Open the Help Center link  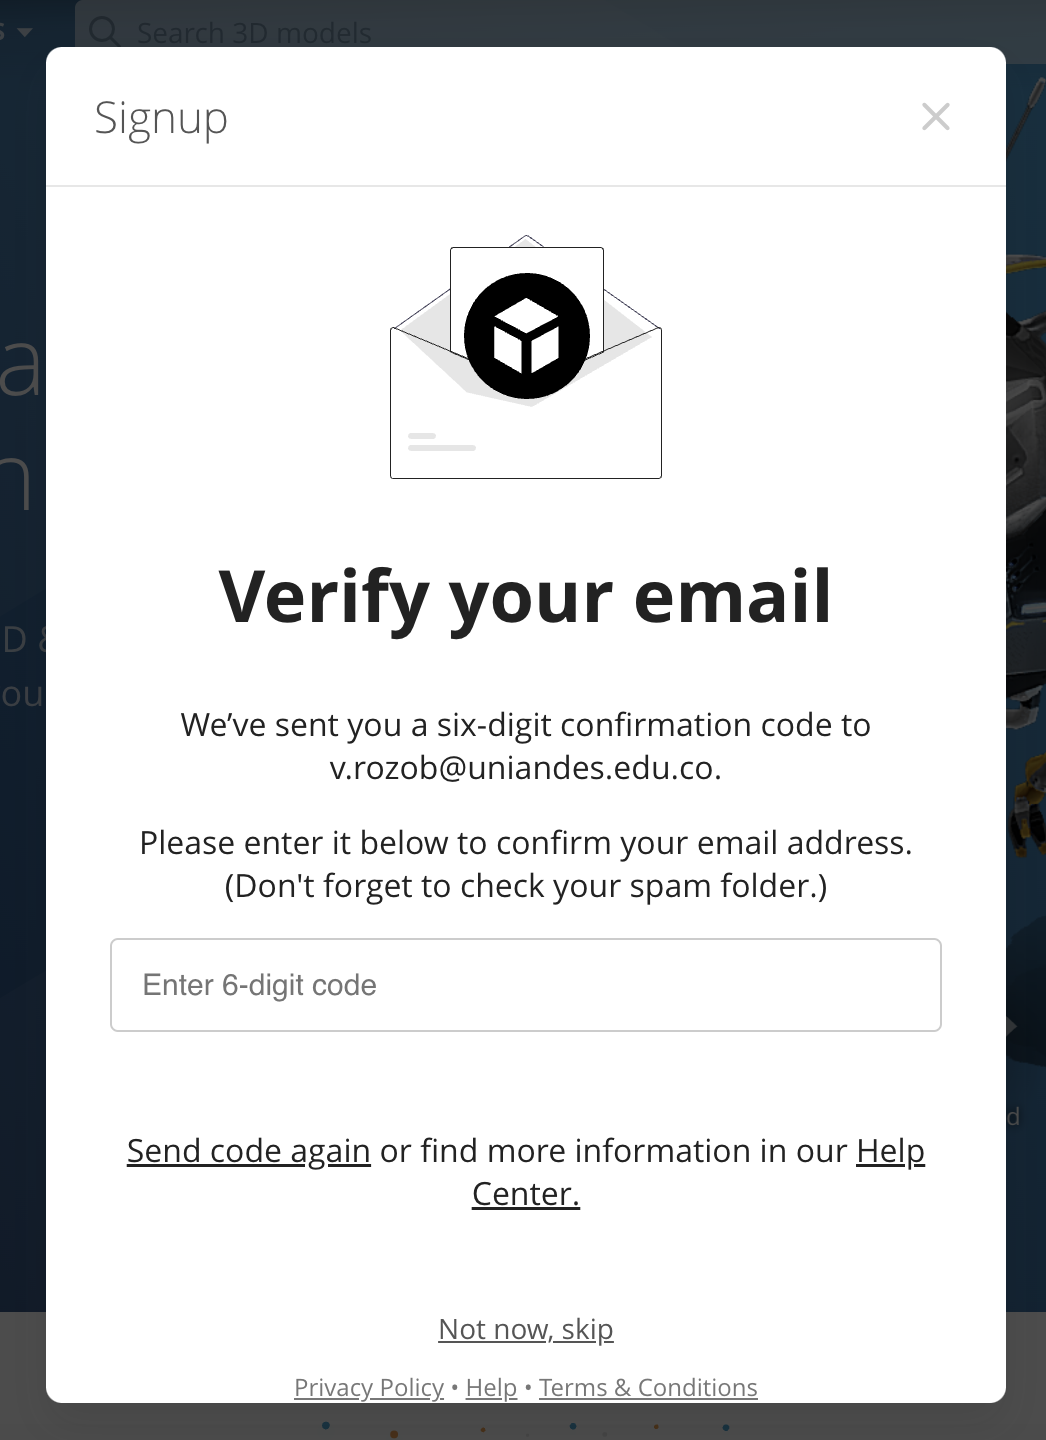(890, 1151)
